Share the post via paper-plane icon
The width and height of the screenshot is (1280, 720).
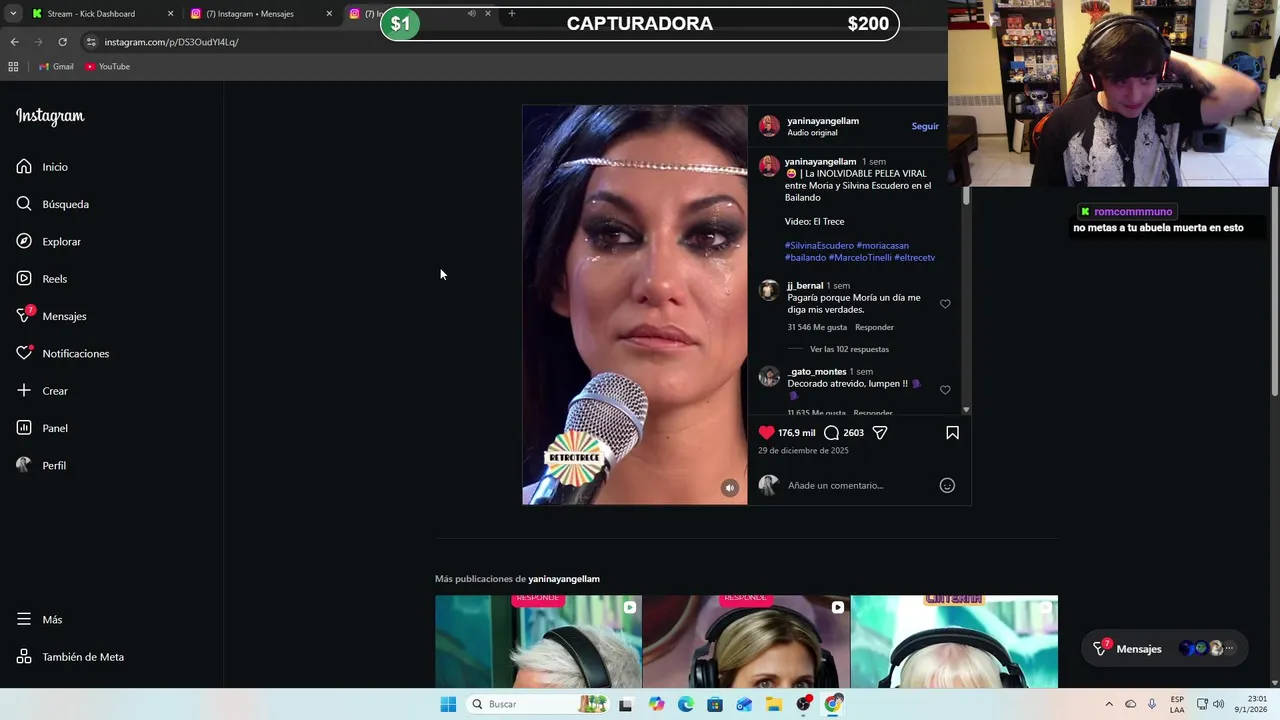pyautogui.click(x=880, y=433)
